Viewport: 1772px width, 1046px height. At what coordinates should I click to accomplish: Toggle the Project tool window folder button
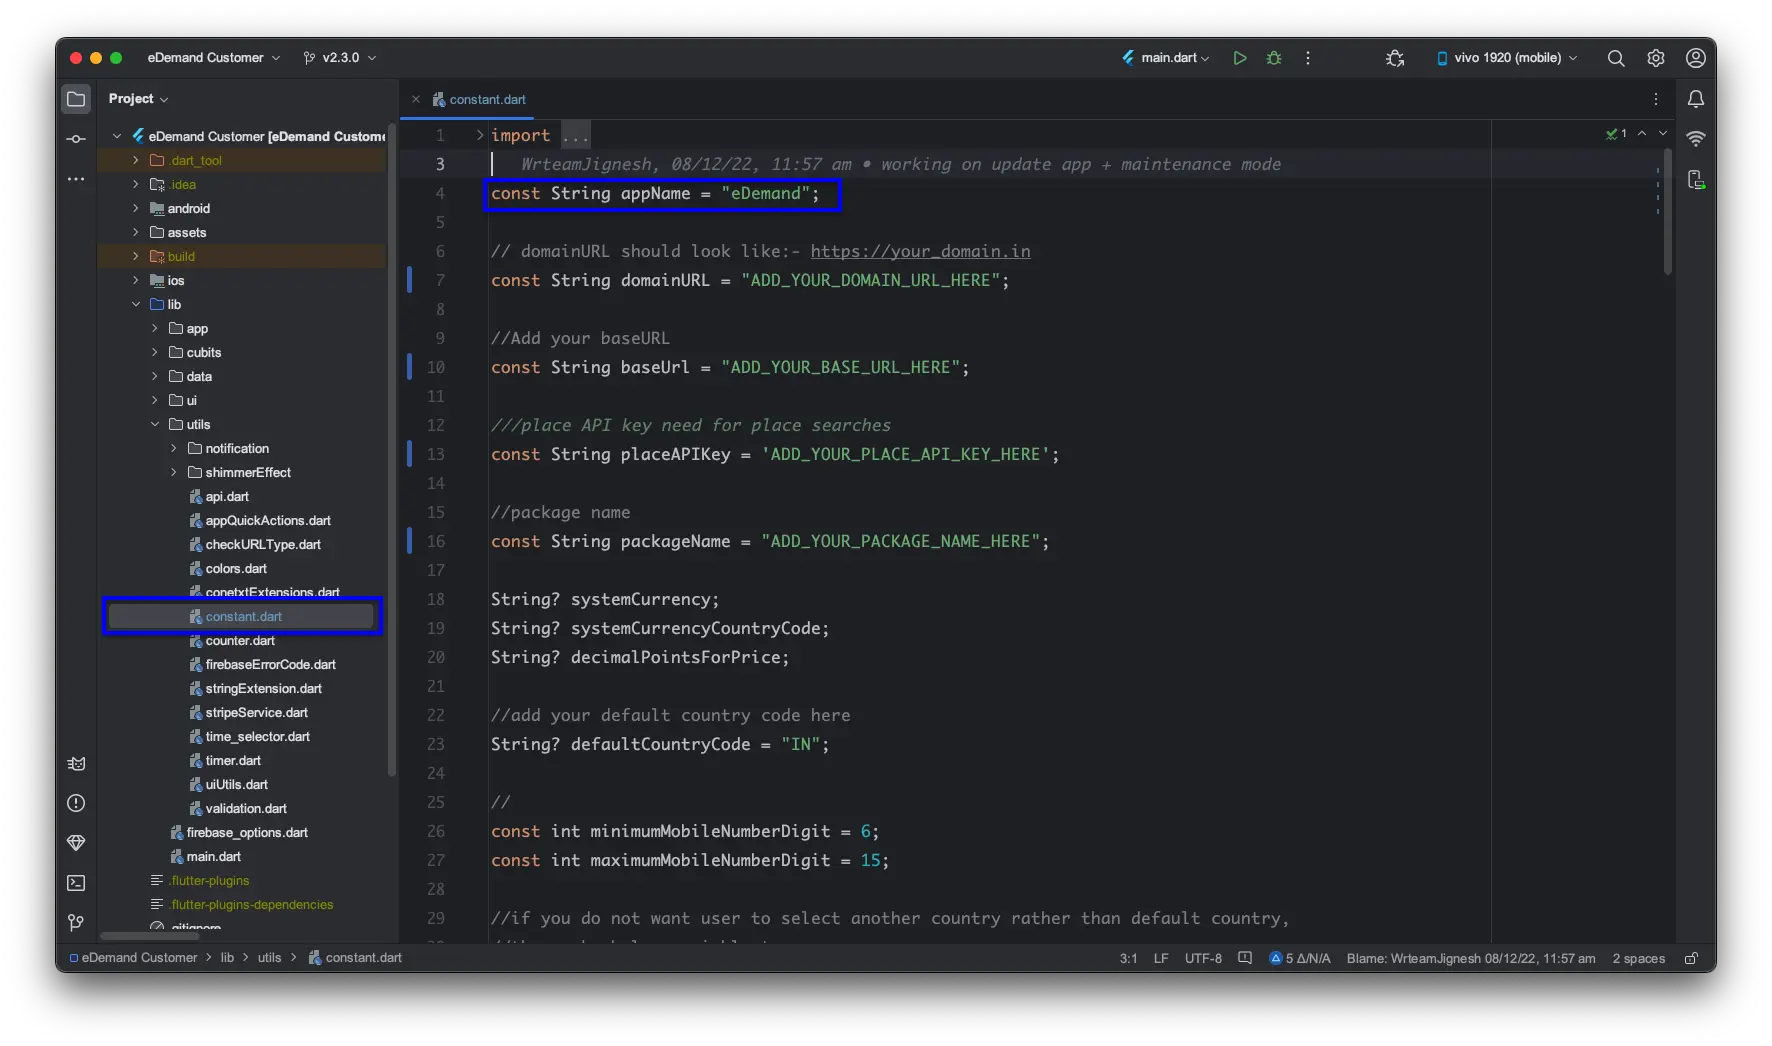point(76,99)
